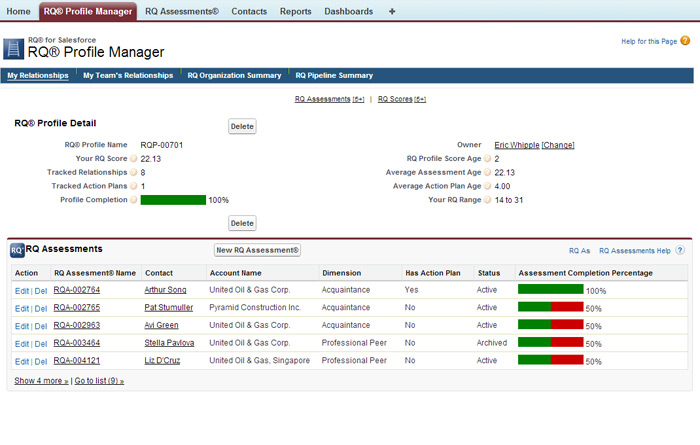Click the Profile Completion progress bar
The width and height of the screenshot is (700, 445).
(173, 200)
